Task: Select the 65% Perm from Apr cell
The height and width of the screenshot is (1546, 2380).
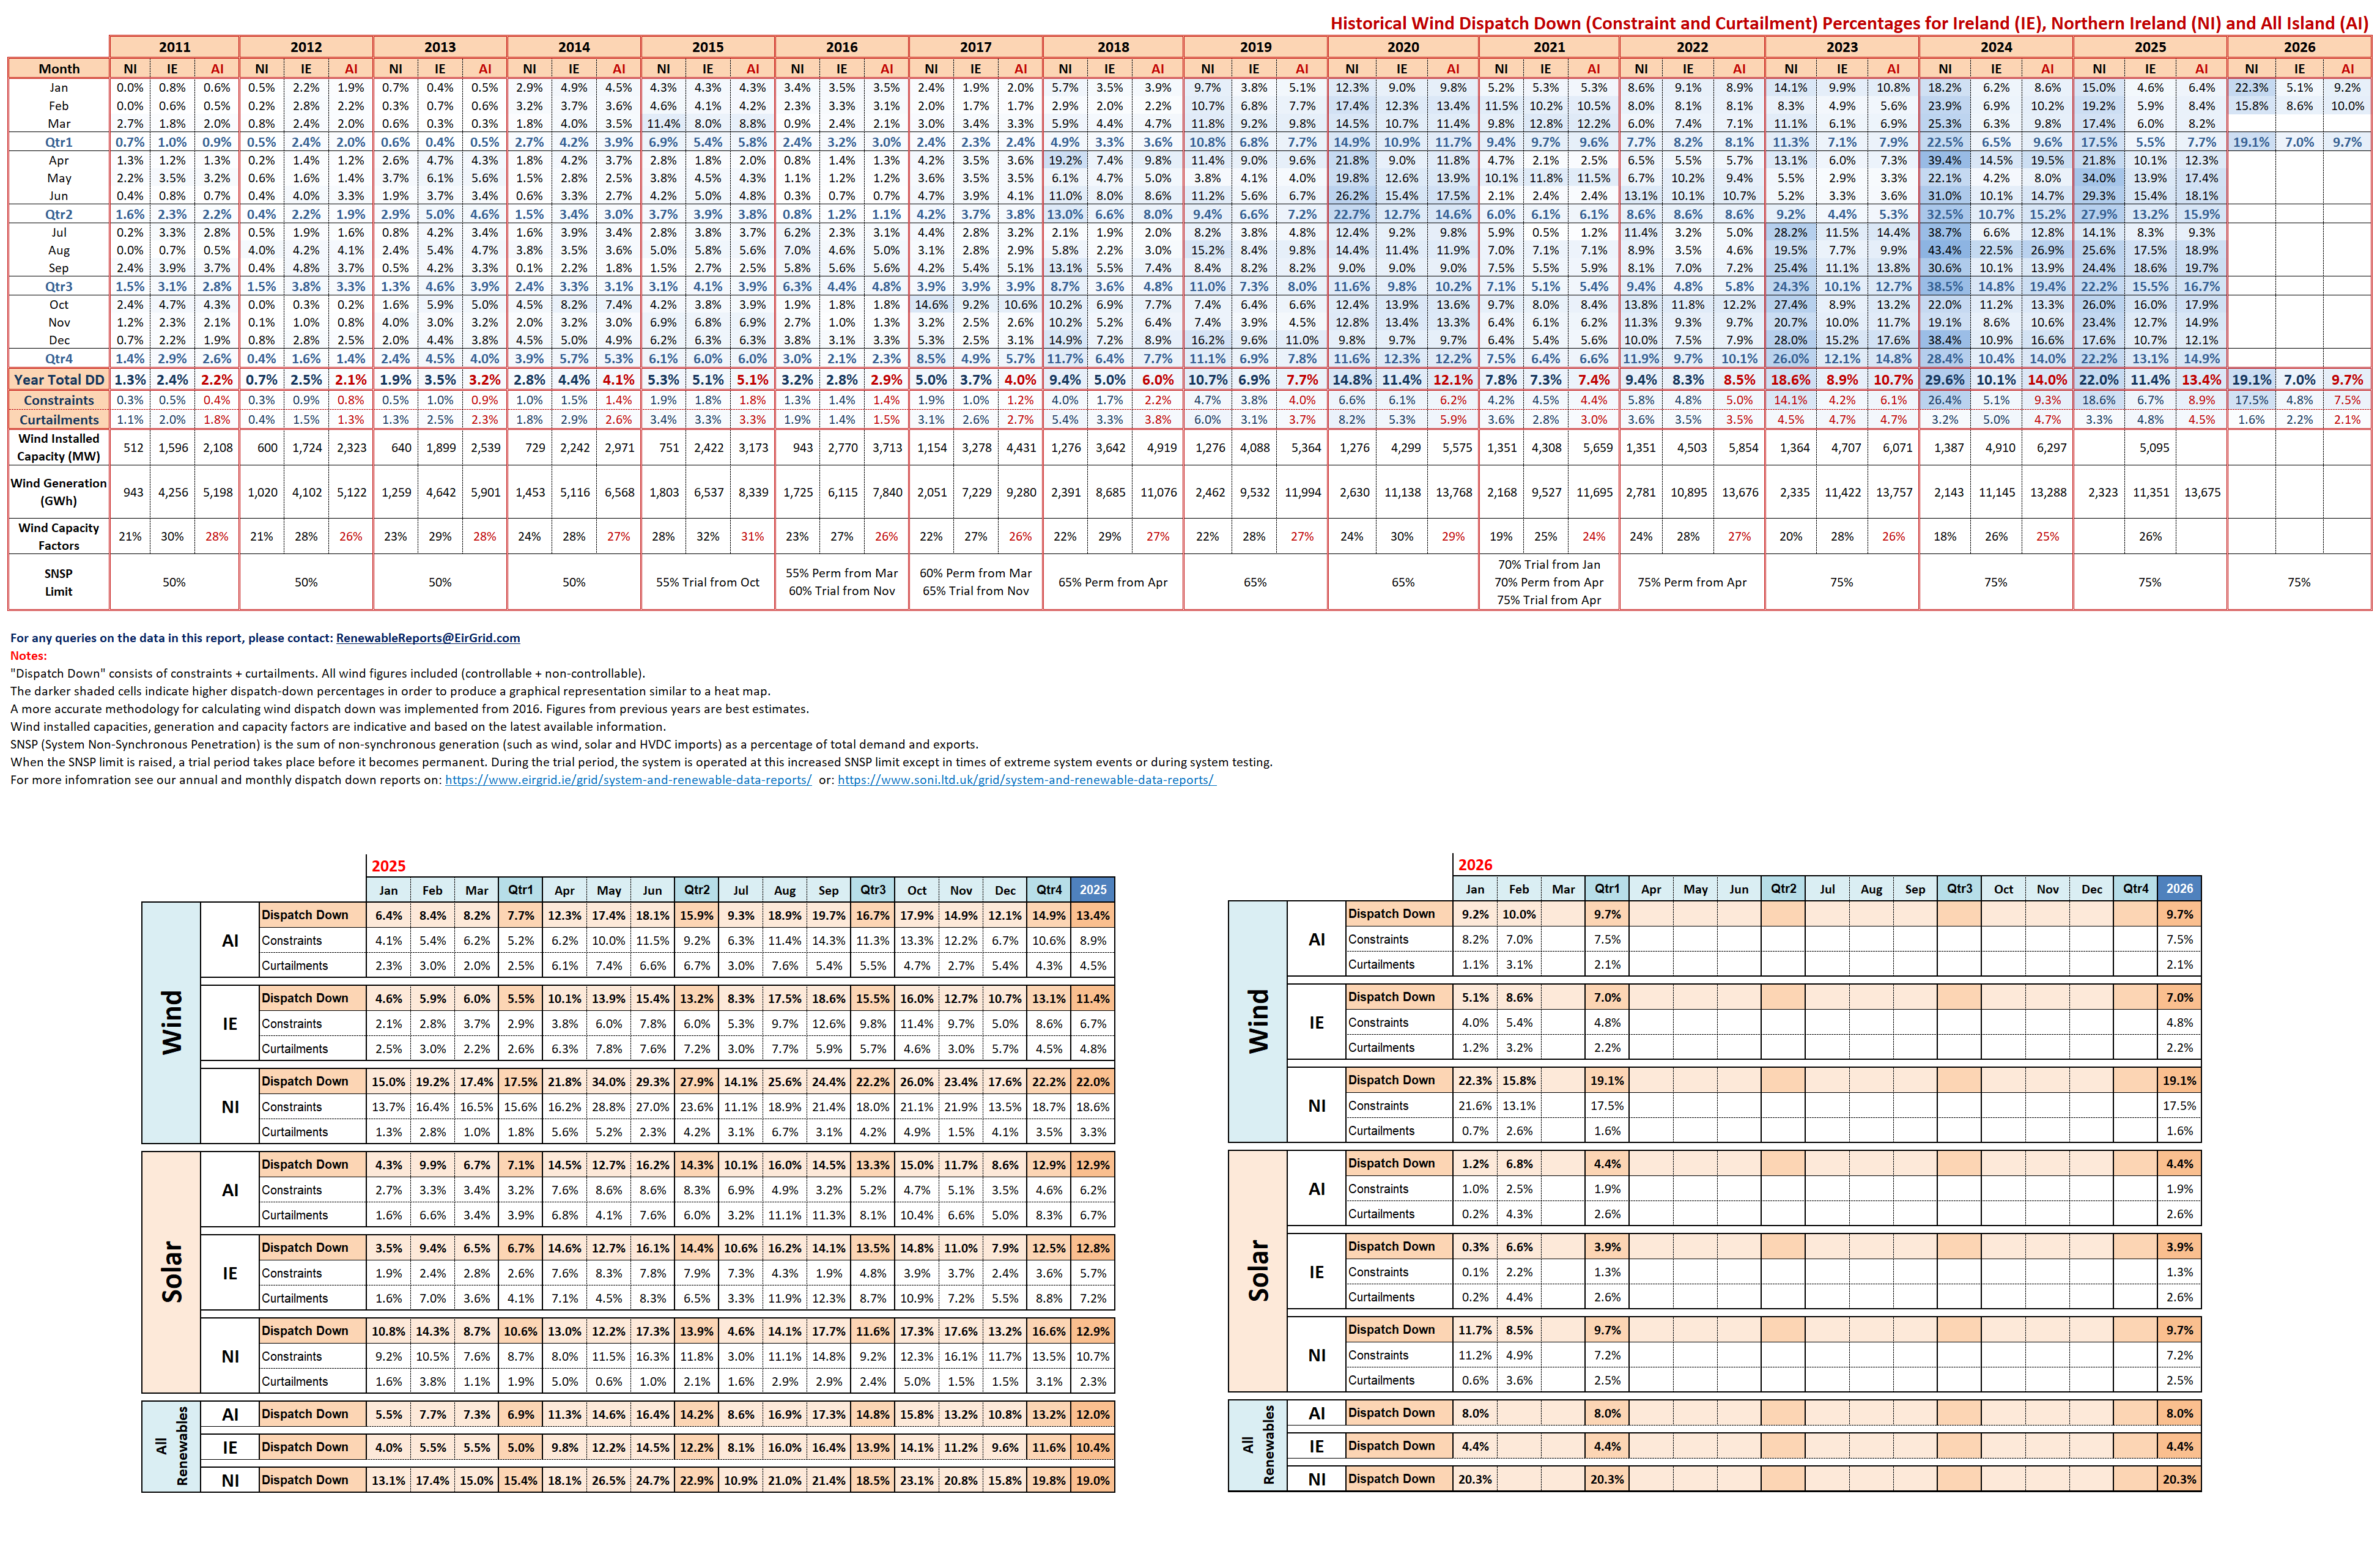Action: [1112, 582]
